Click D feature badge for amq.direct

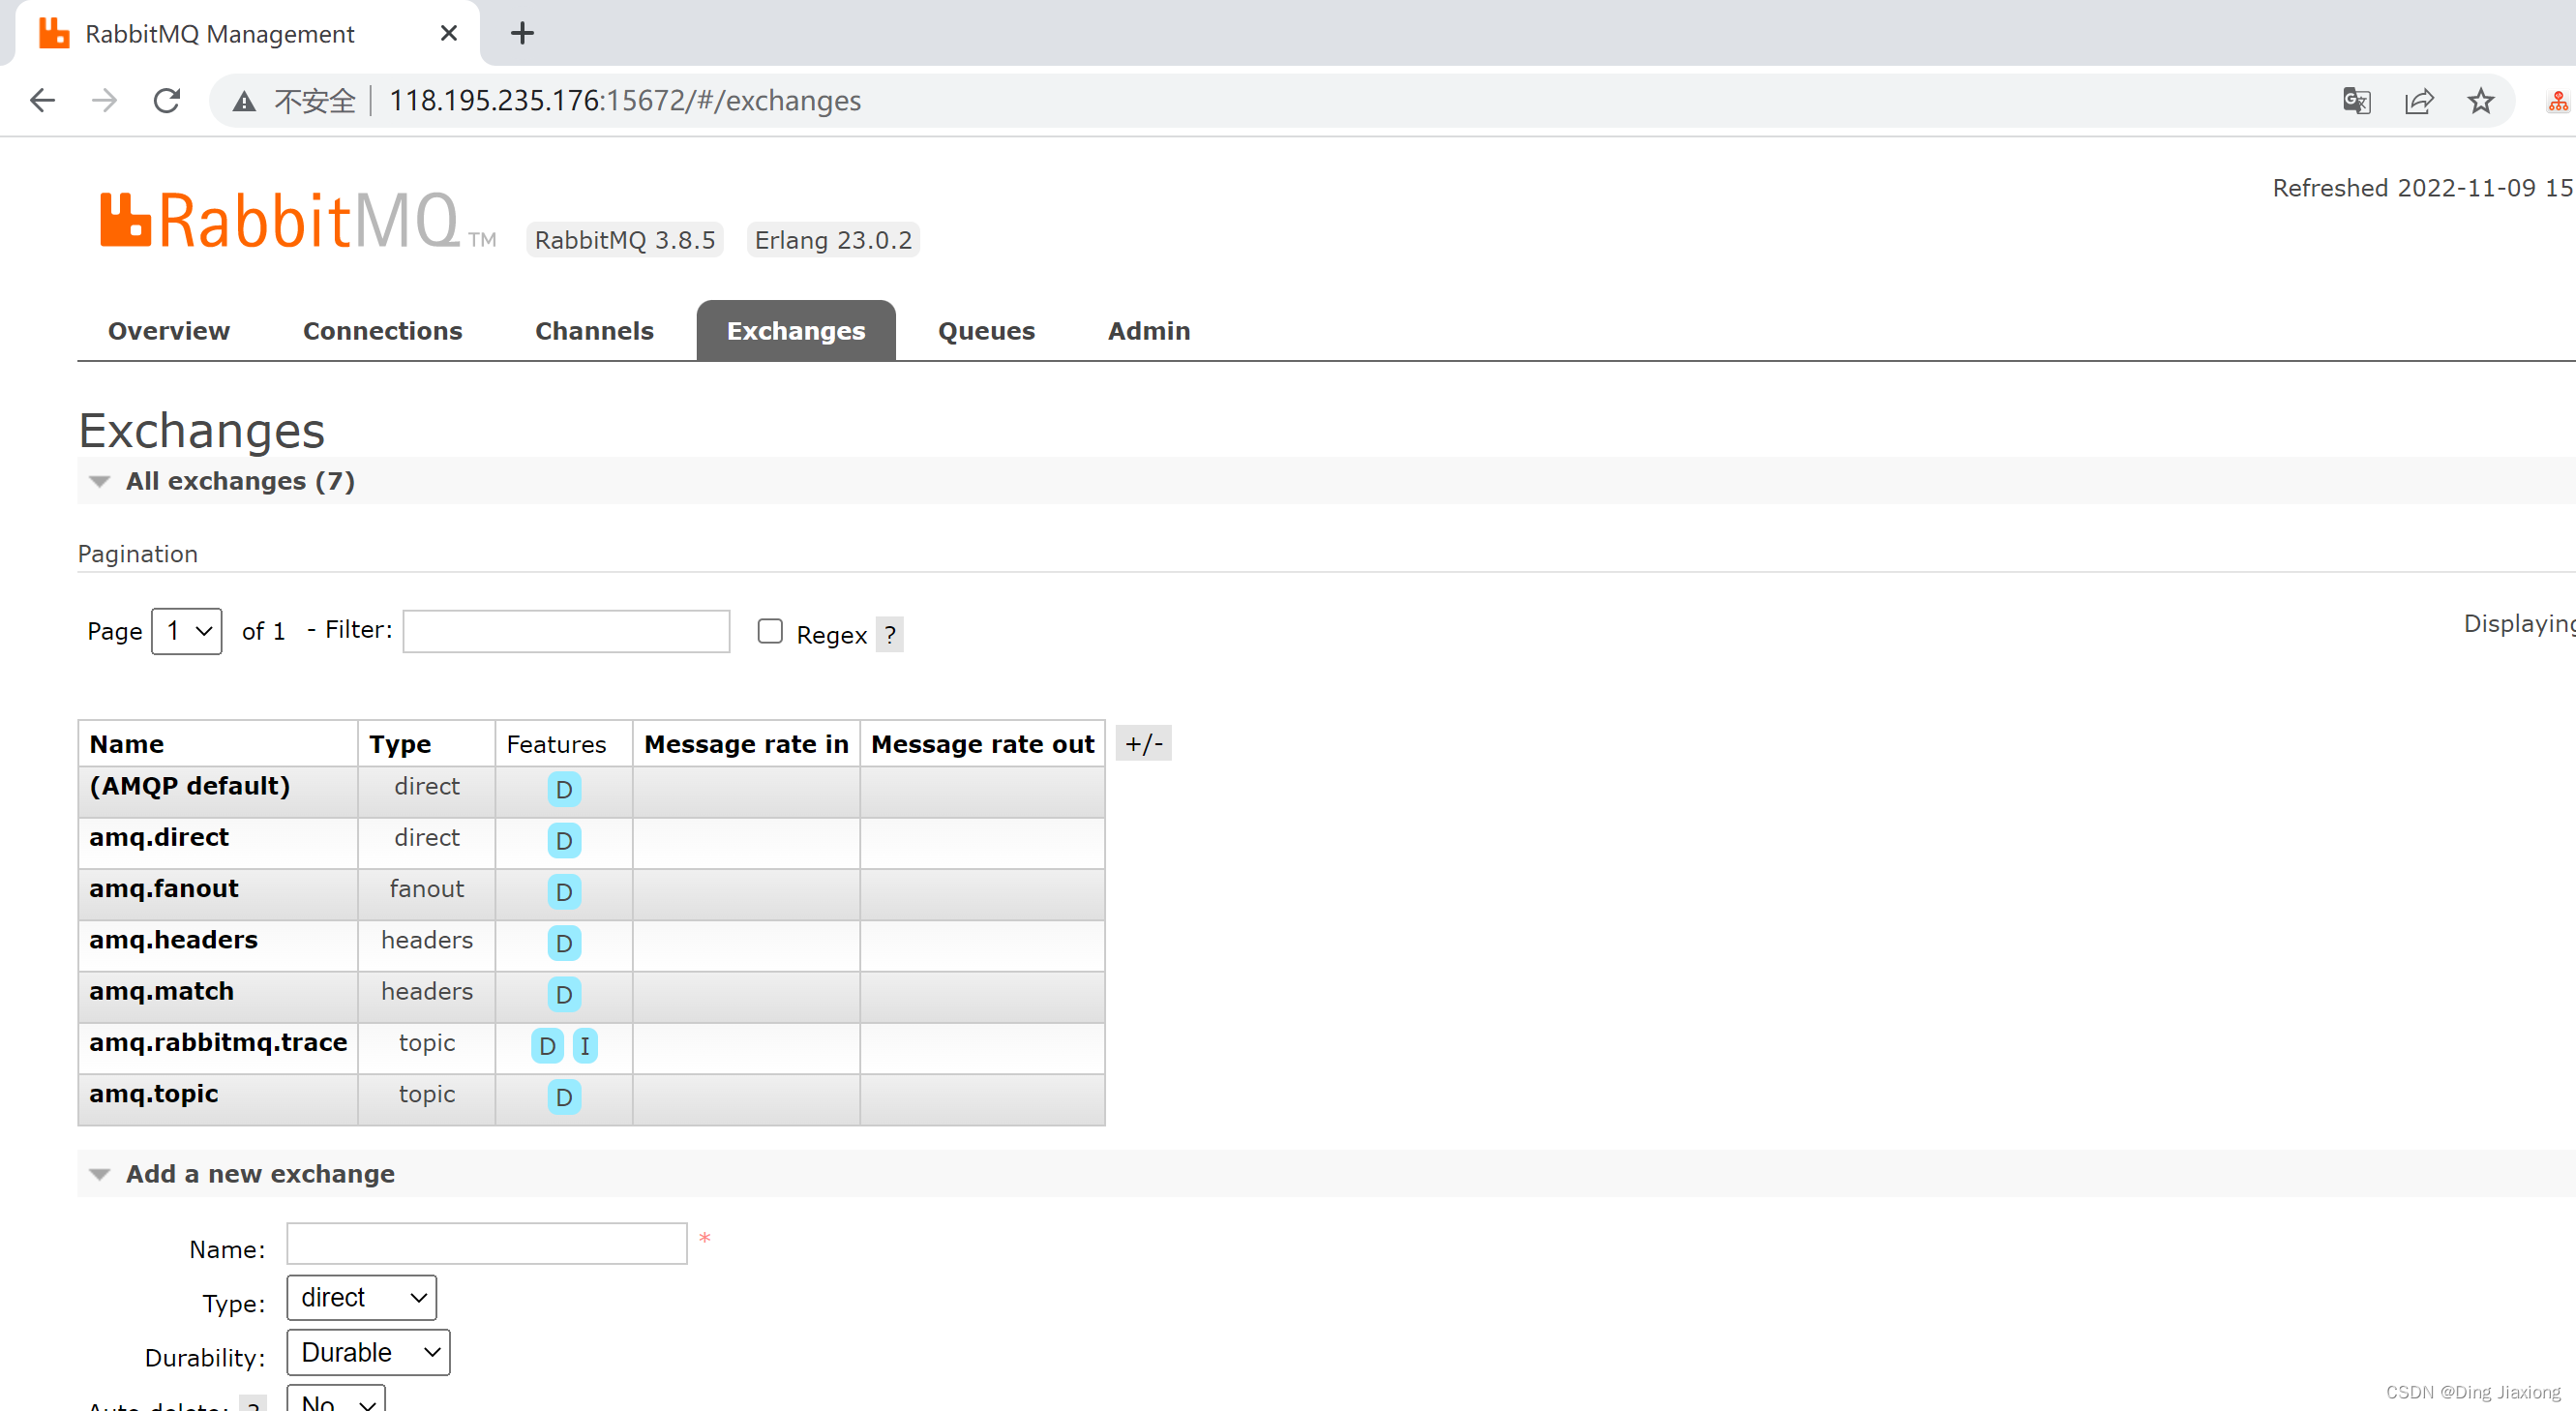(x=564, y=840)
